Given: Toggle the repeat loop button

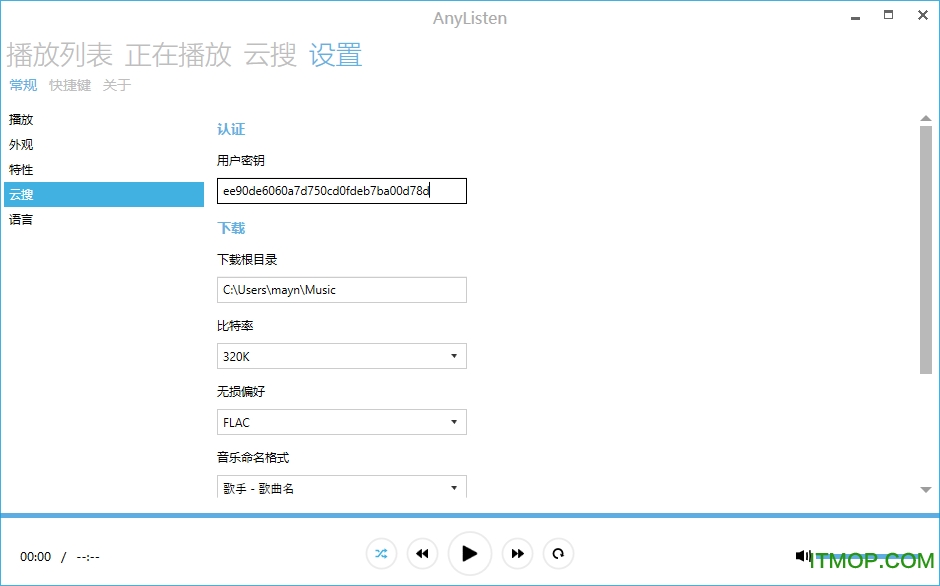Looking at the screenshot, I should point(558,553).
